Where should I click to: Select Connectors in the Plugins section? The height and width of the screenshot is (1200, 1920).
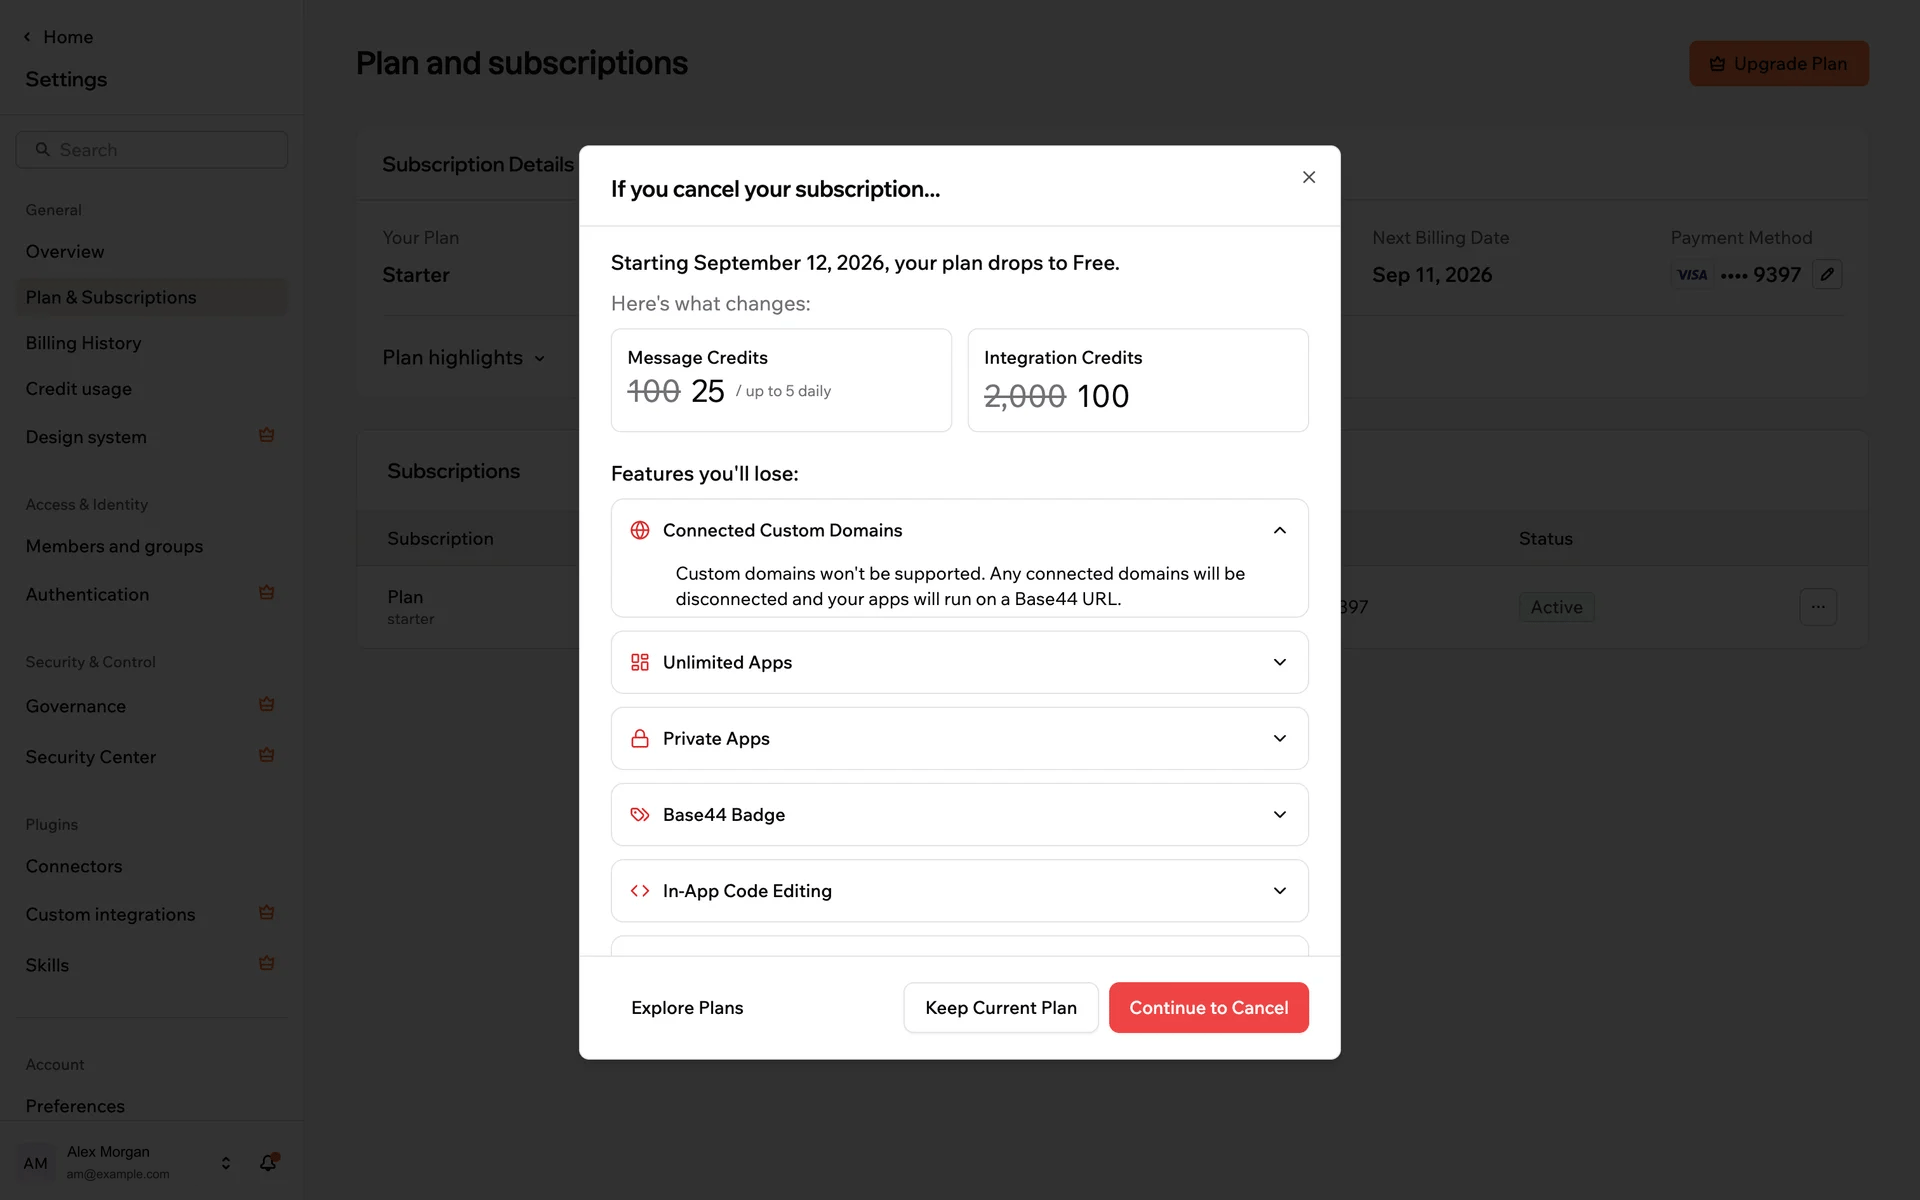click(x=151, y=866)
